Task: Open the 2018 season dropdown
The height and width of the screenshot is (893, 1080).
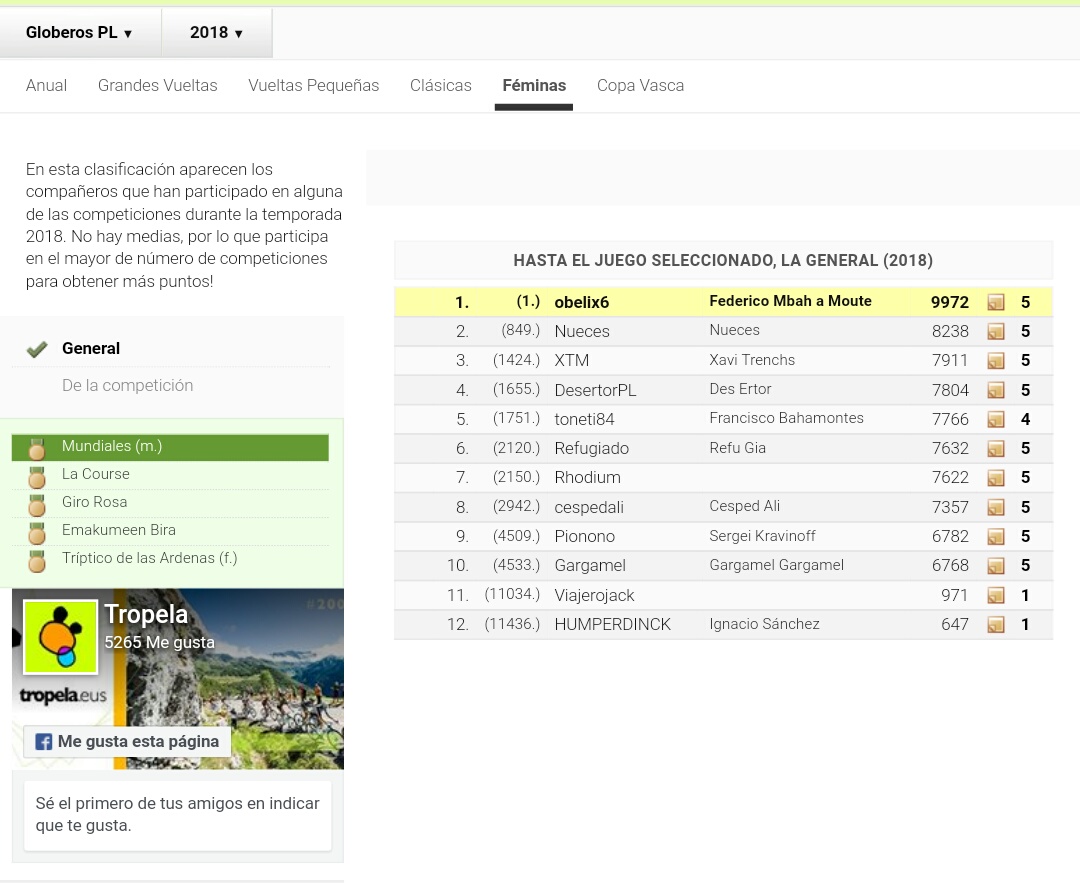Action: click(x=216, y=32)
